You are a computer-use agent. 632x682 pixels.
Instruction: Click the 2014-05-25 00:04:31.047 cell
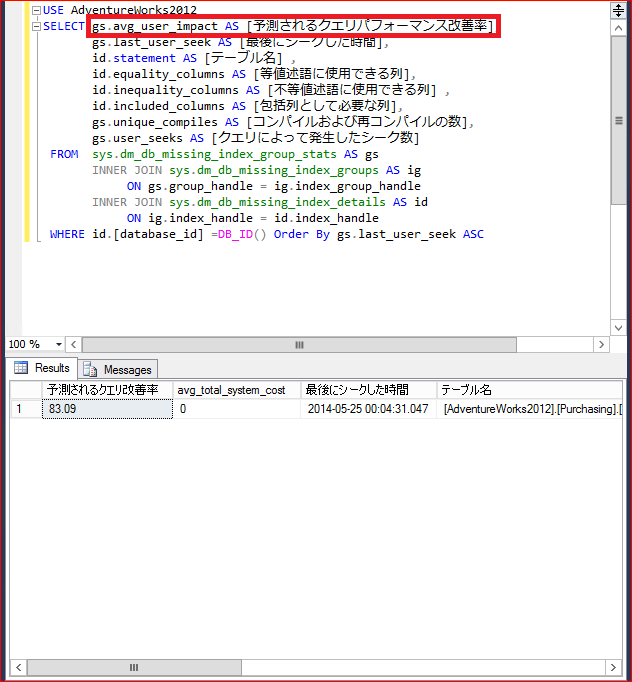click(x=368, y=409)
